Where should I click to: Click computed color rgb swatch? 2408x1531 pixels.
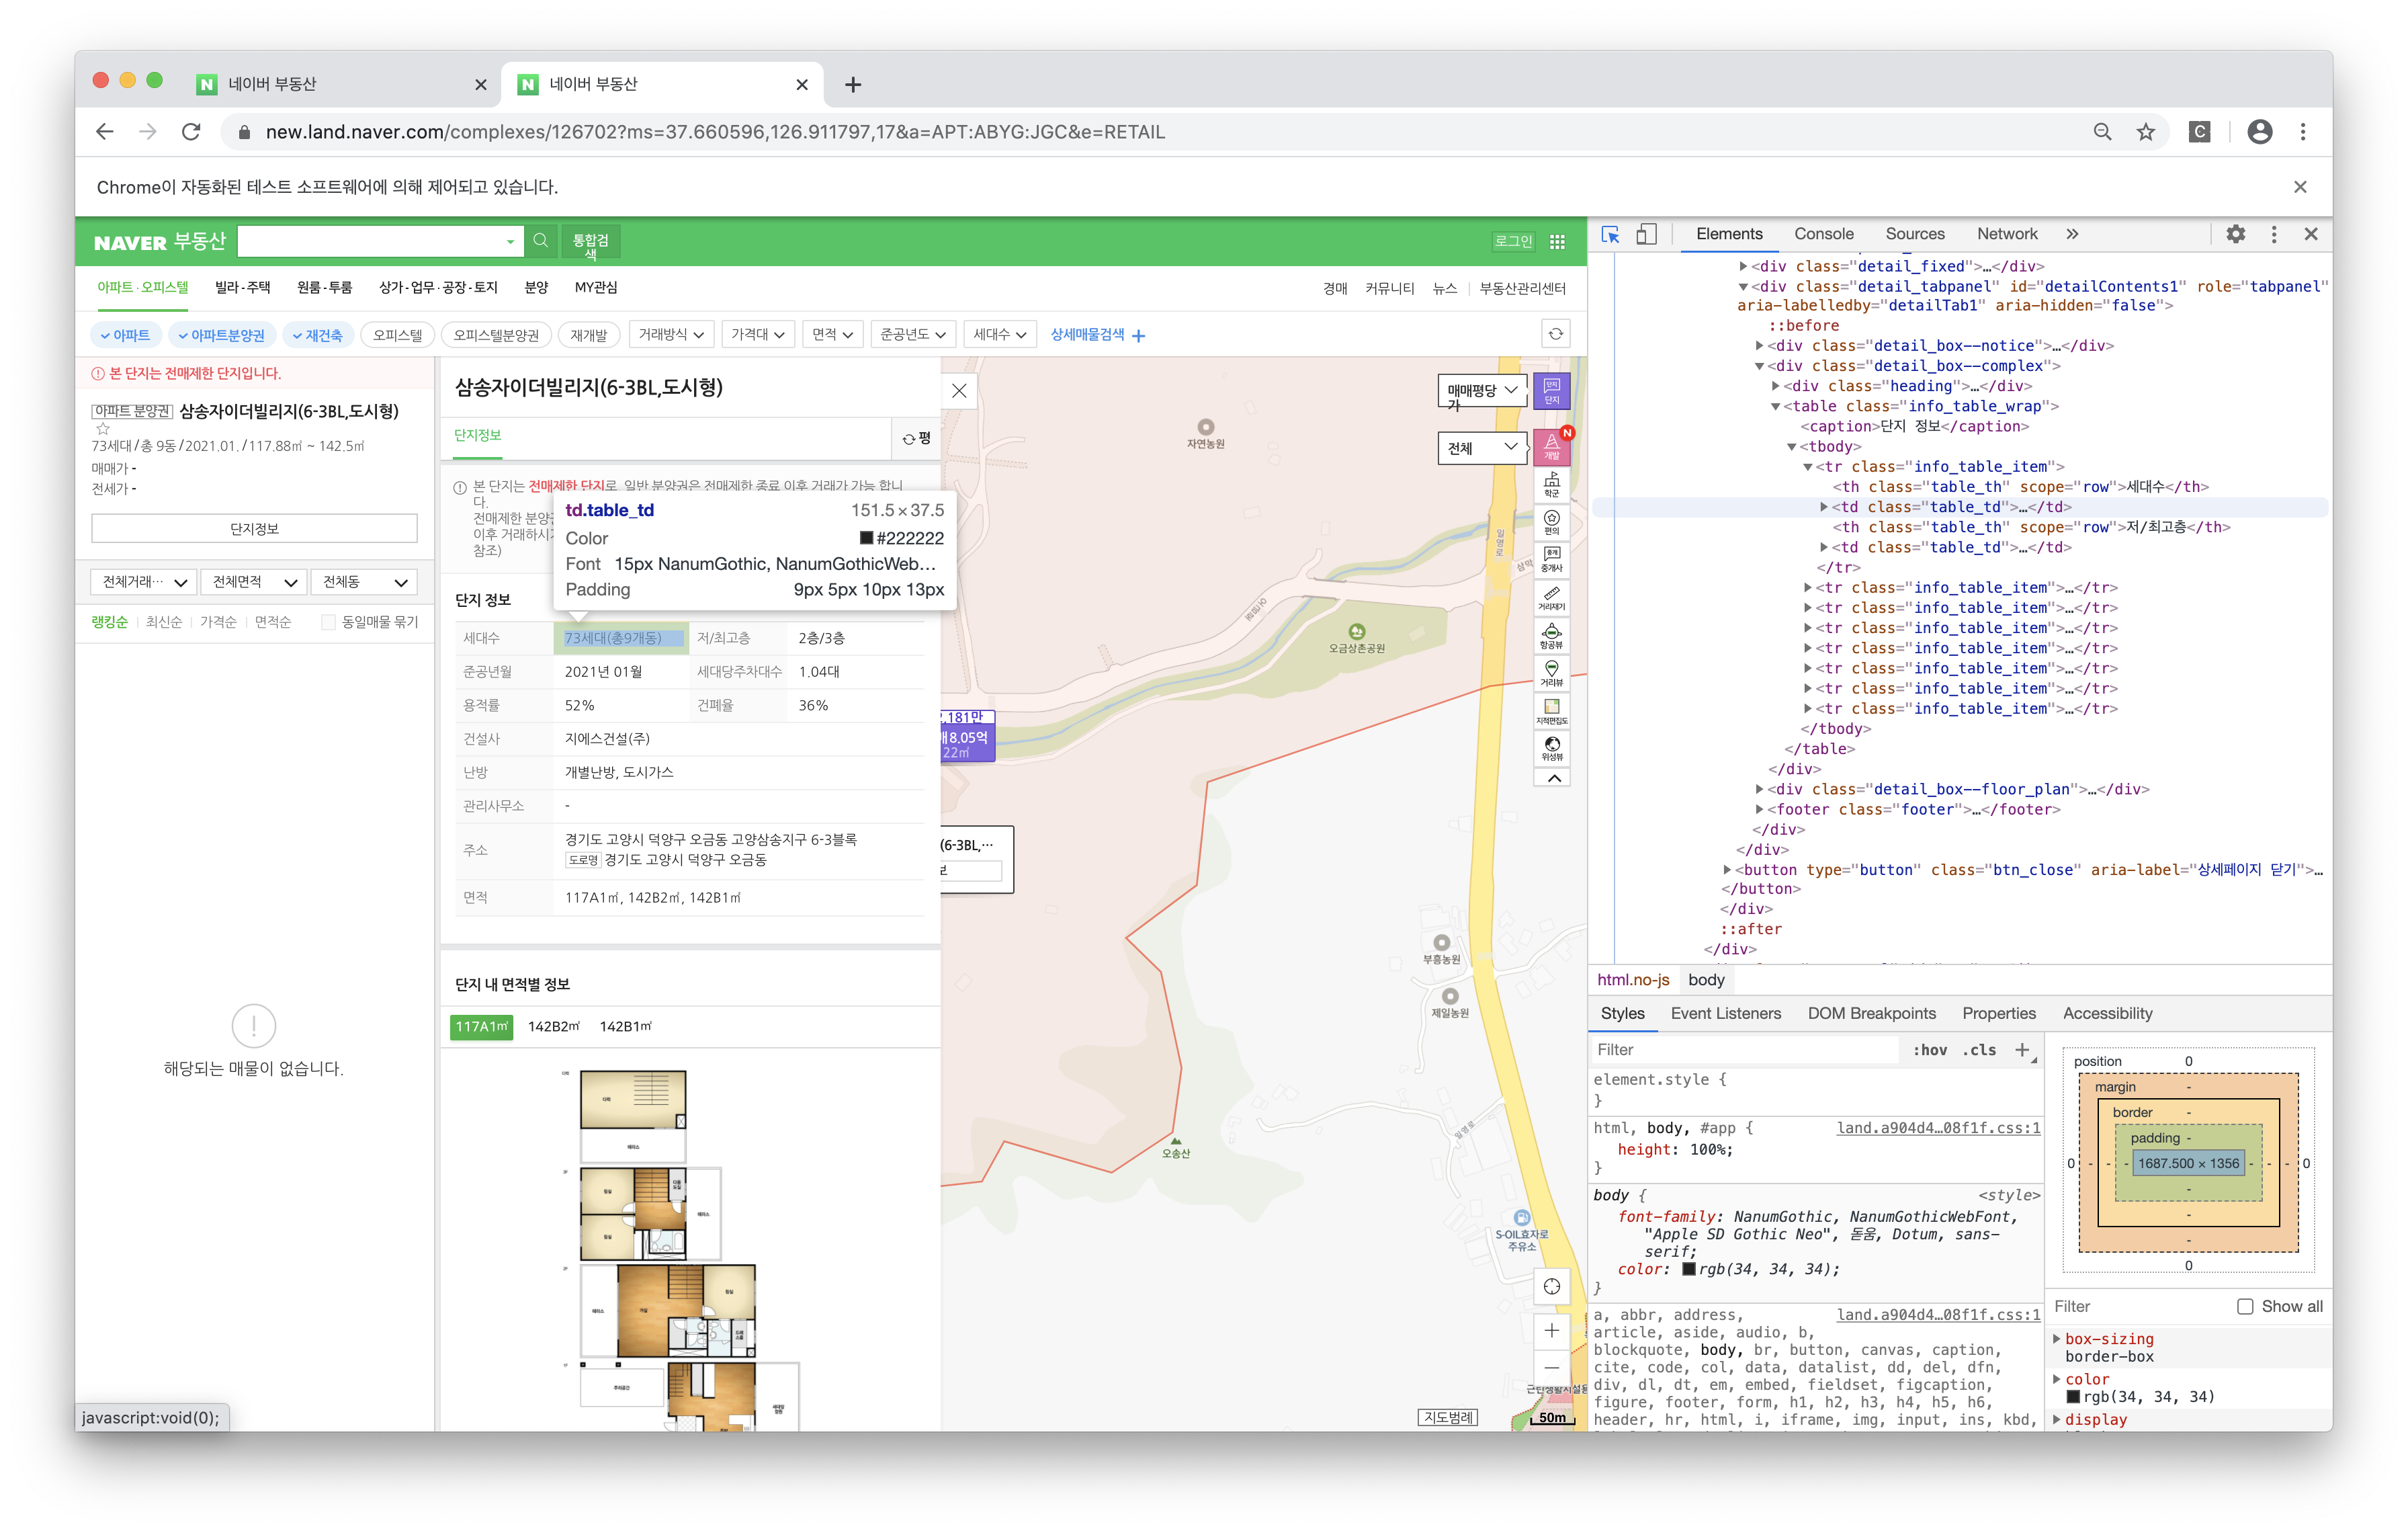coord(2073,1398)
